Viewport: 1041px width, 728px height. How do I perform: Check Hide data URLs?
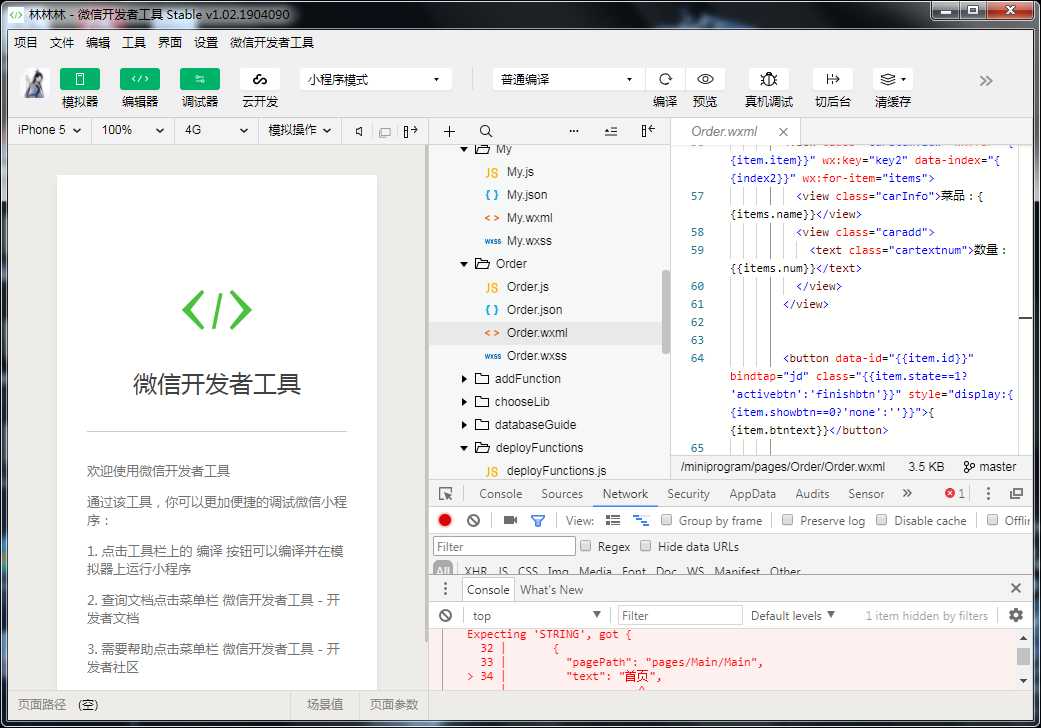[645, 546]
